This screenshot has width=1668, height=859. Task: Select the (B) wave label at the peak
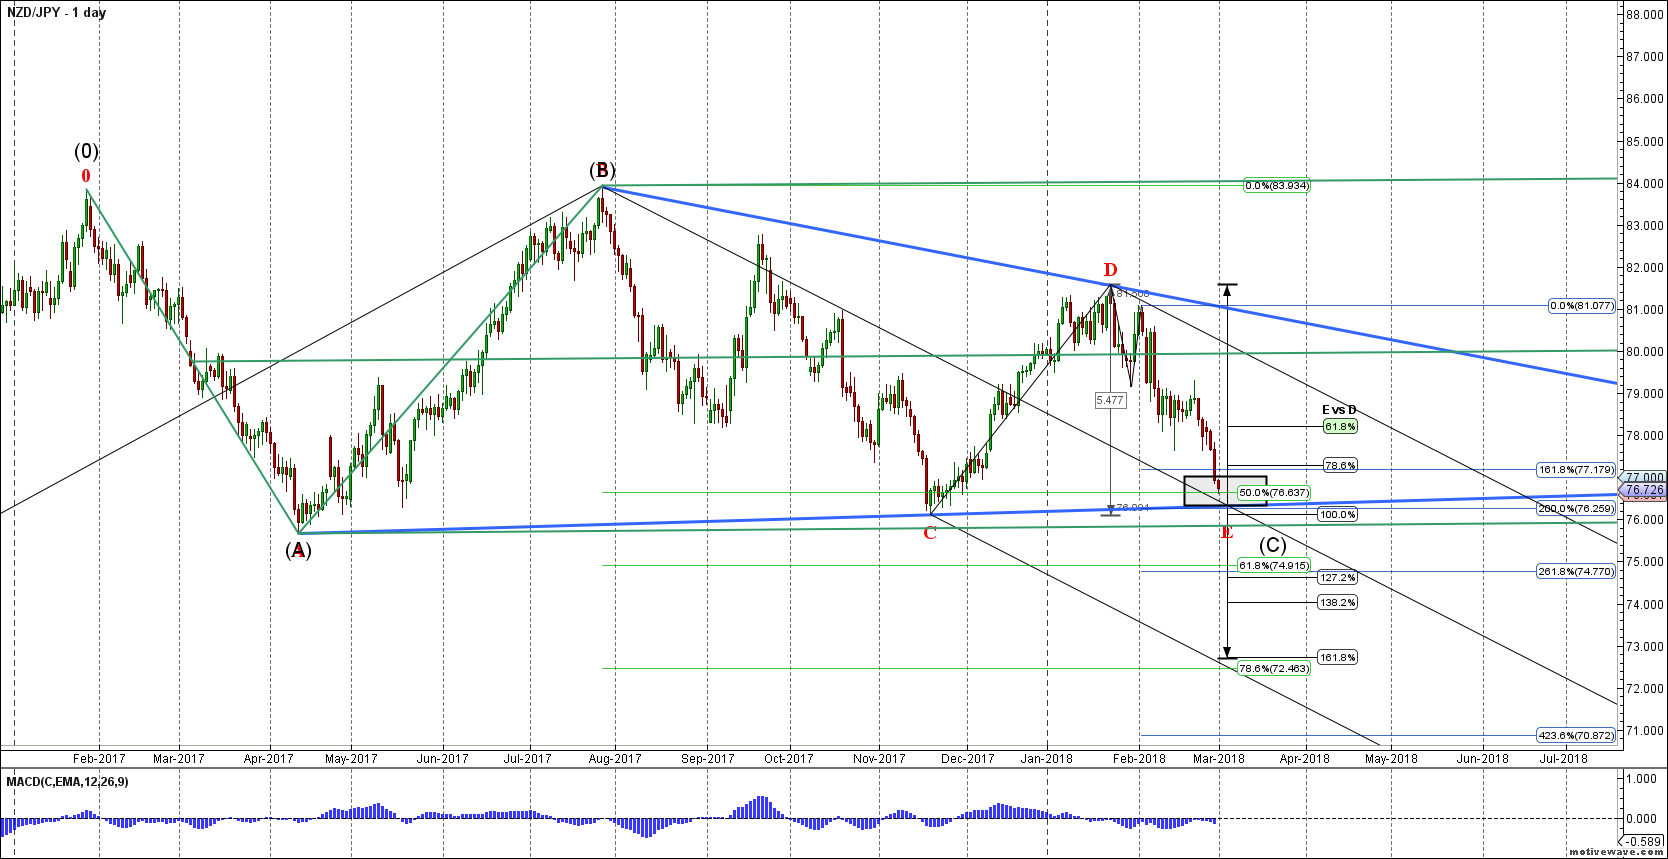[602, 170]
